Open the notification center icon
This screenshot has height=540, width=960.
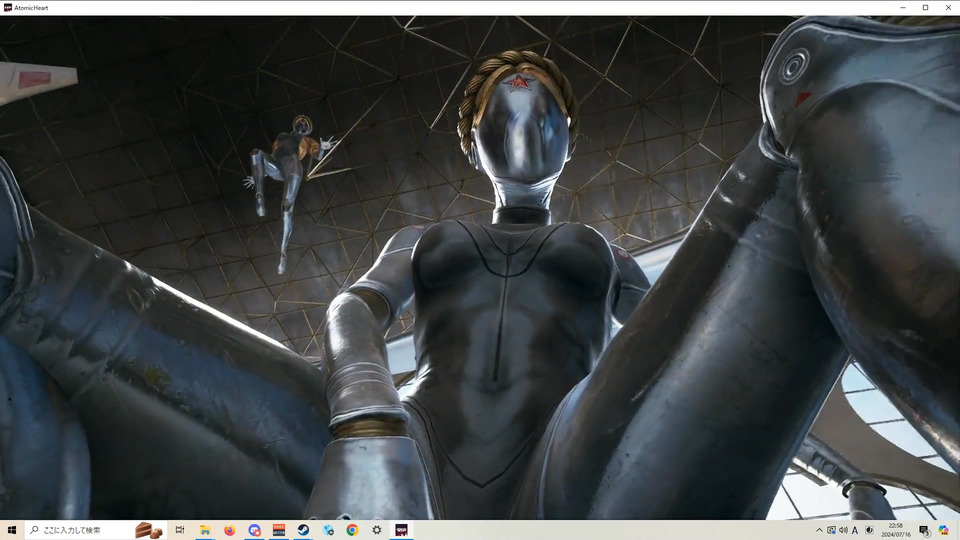(924, 530)
